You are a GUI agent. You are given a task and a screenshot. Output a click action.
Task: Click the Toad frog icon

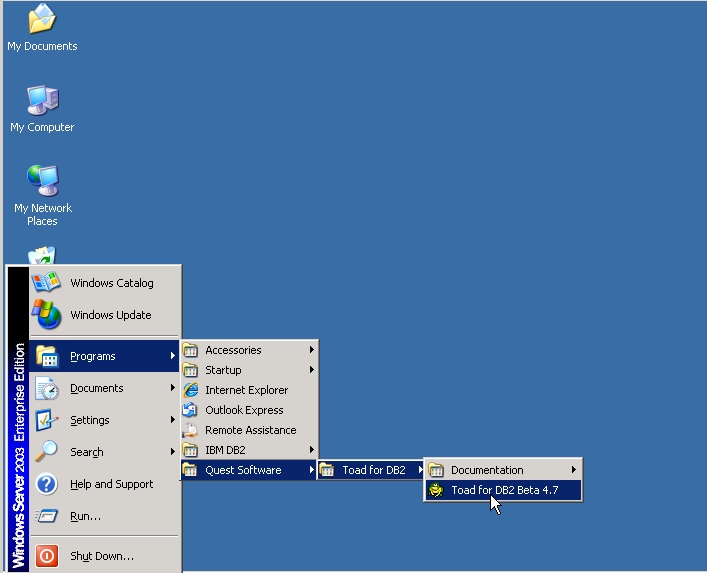pos(436,490)
